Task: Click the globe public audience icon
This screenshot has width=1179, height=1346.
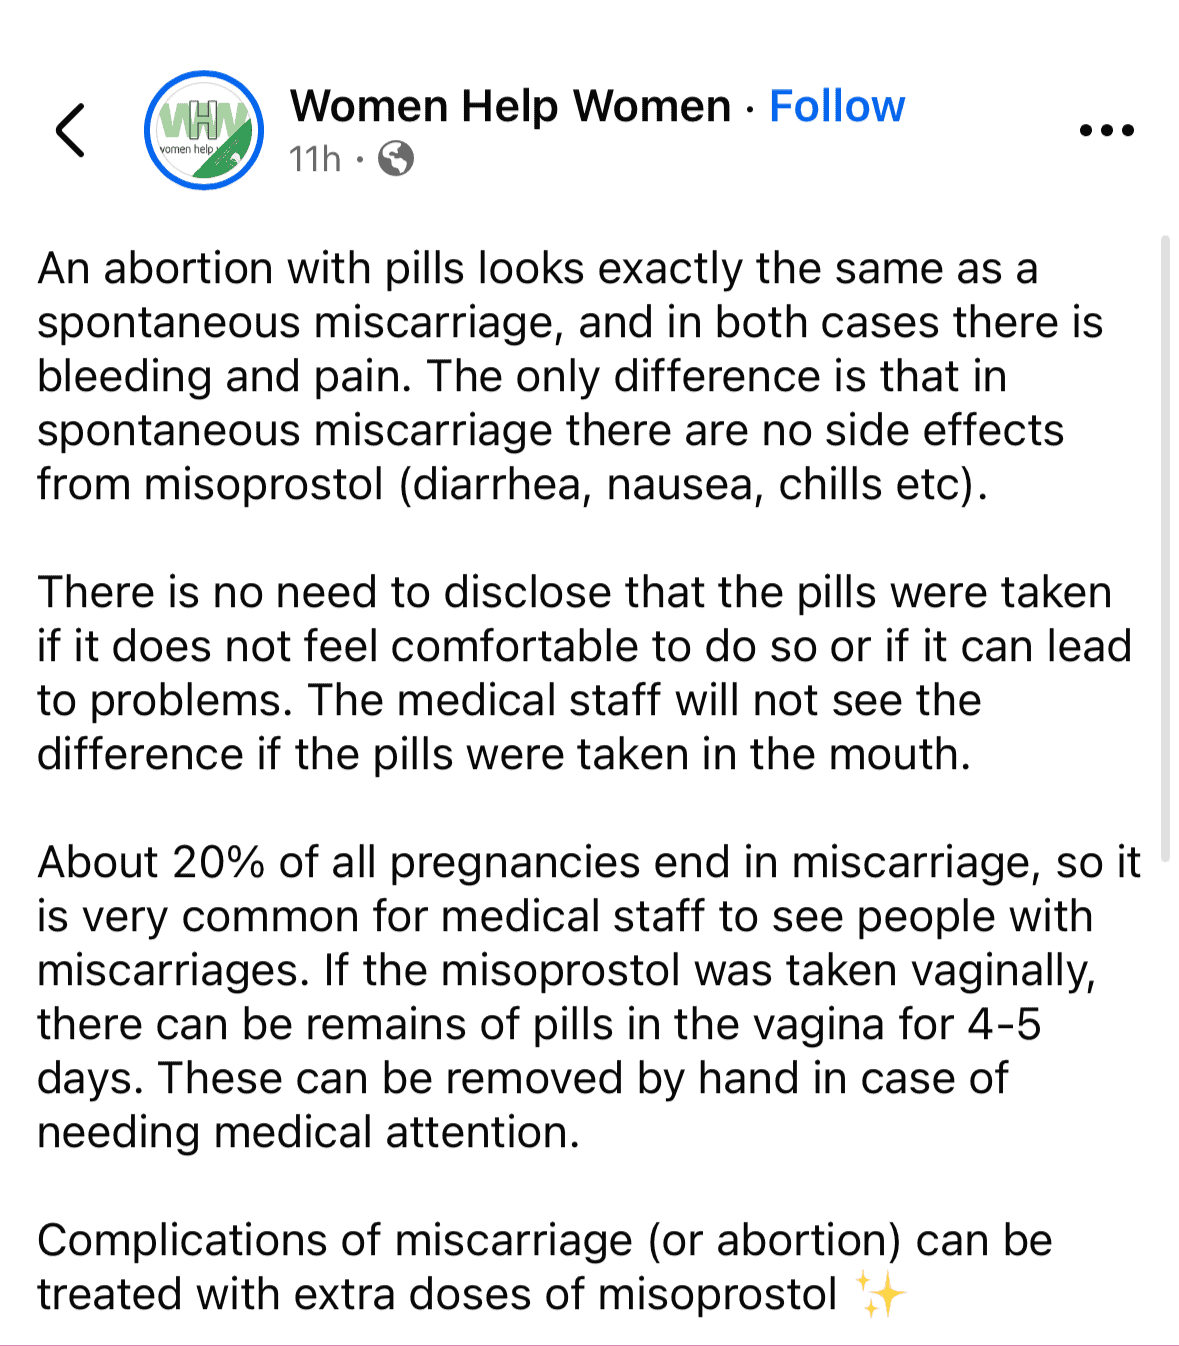Action: click(x=396, y=159)
